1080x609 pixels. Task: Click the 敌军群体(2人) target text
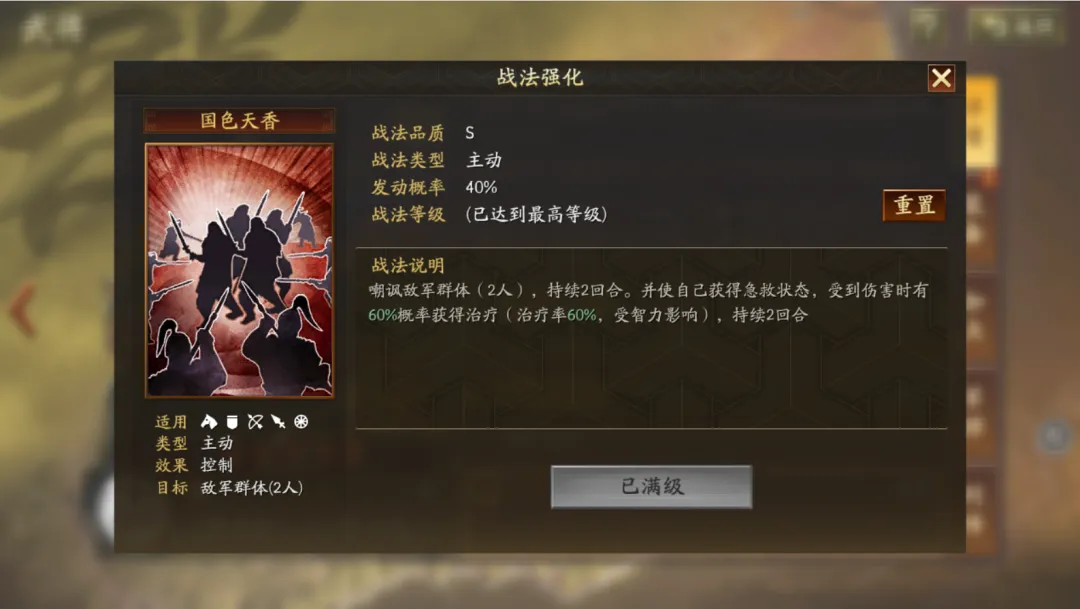tap(251, 488)
